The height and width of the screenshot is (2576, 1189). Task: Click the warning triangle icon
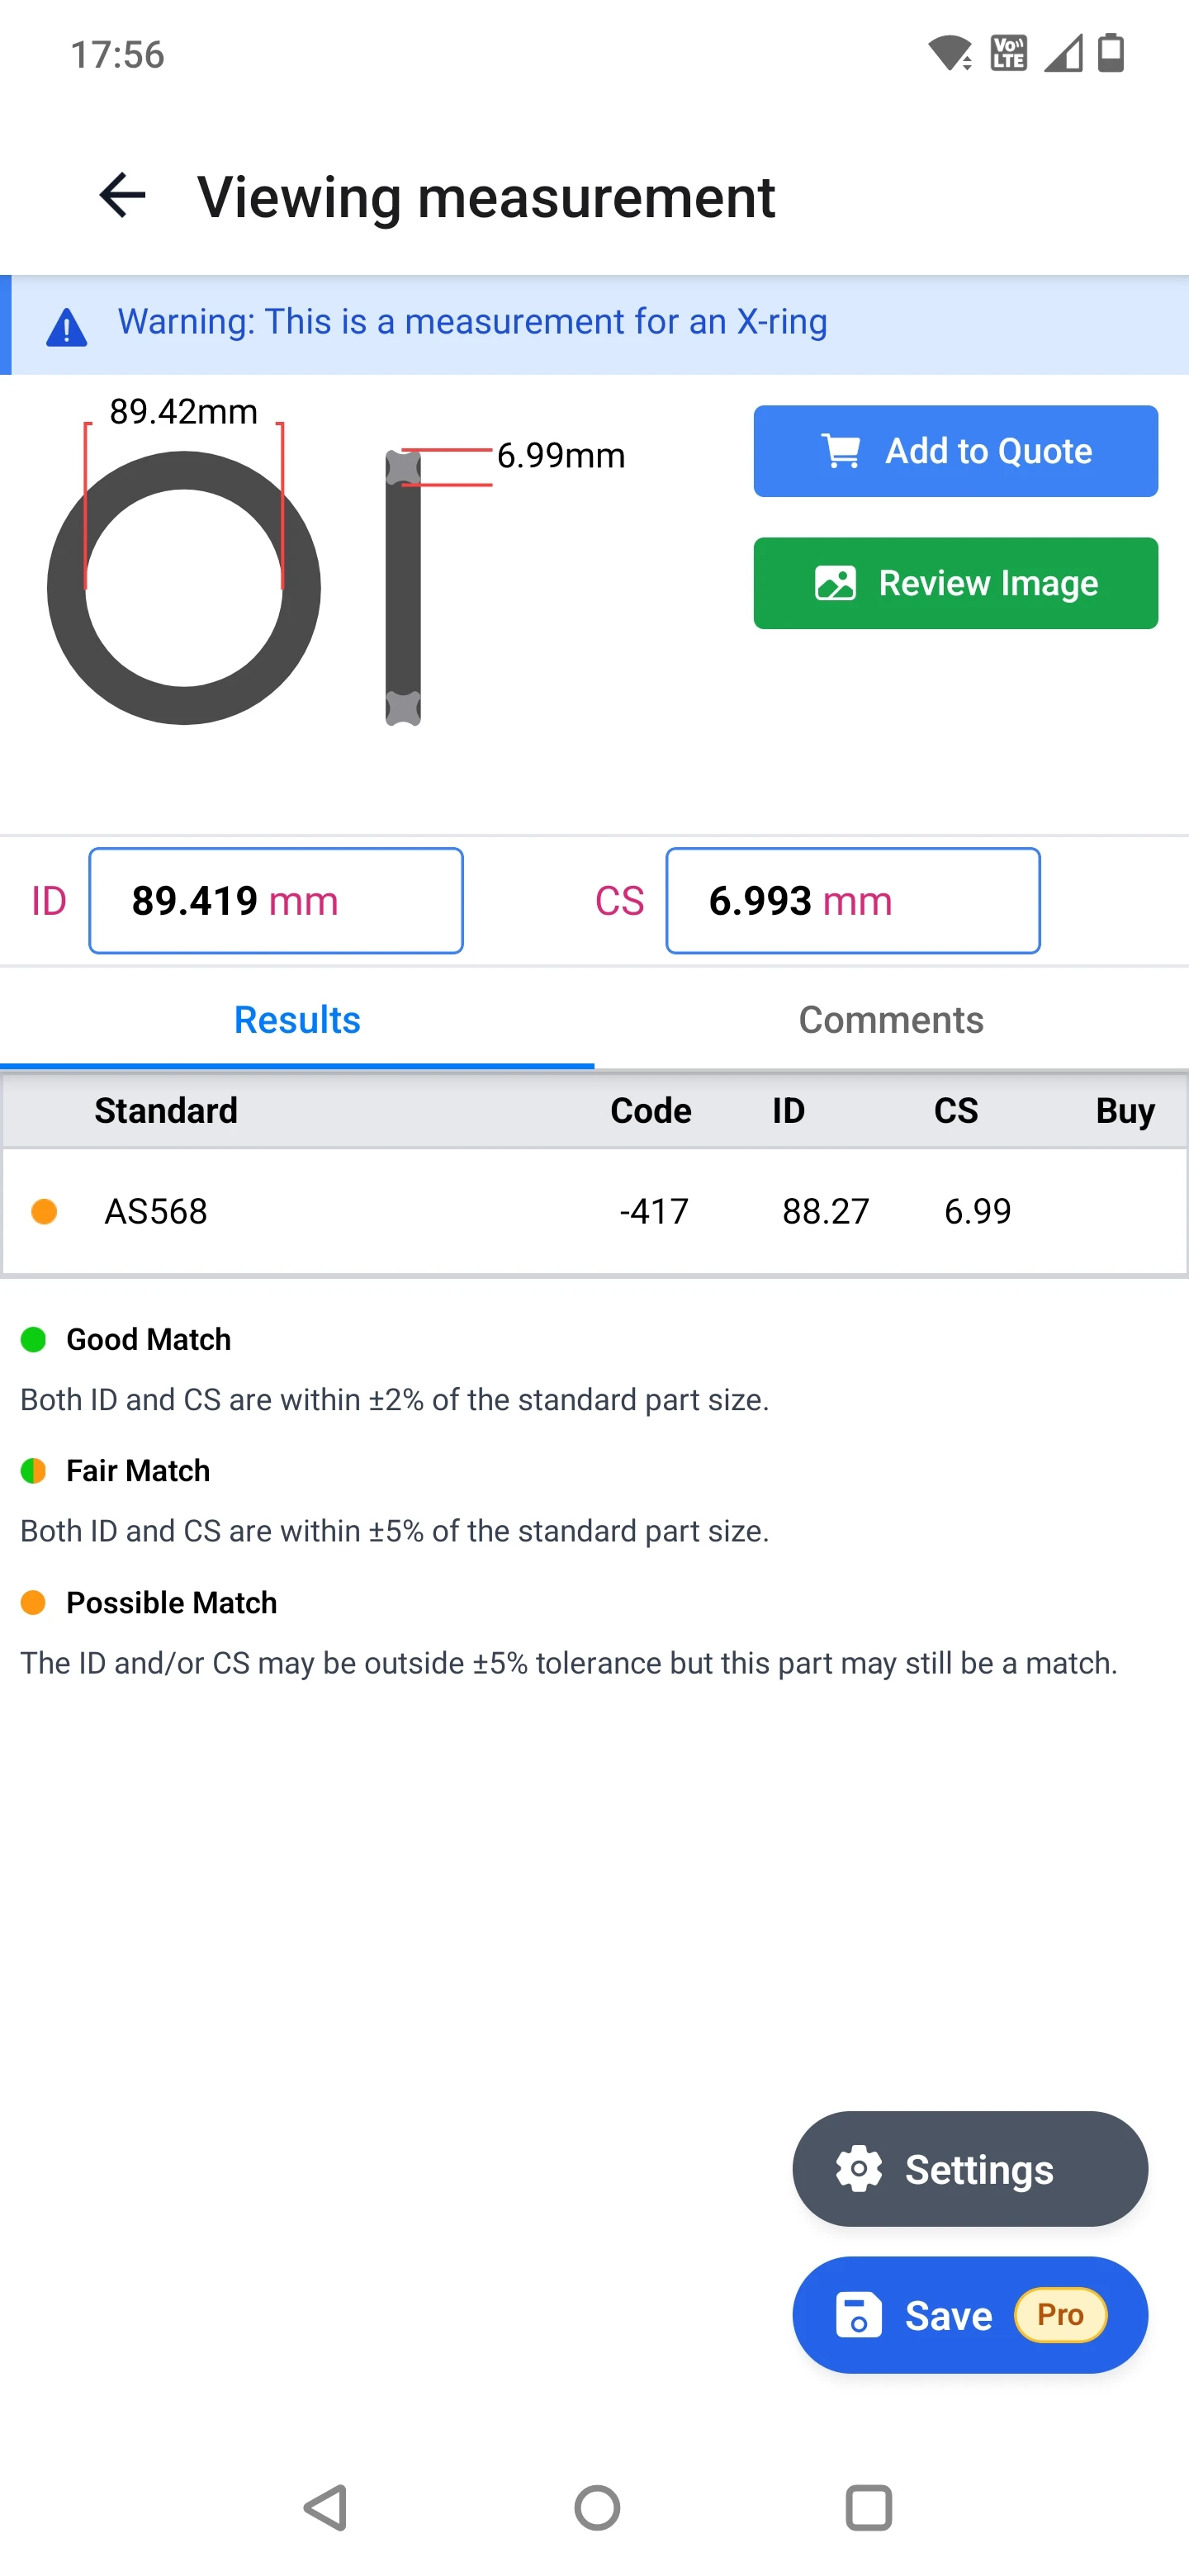pos(67,327)
